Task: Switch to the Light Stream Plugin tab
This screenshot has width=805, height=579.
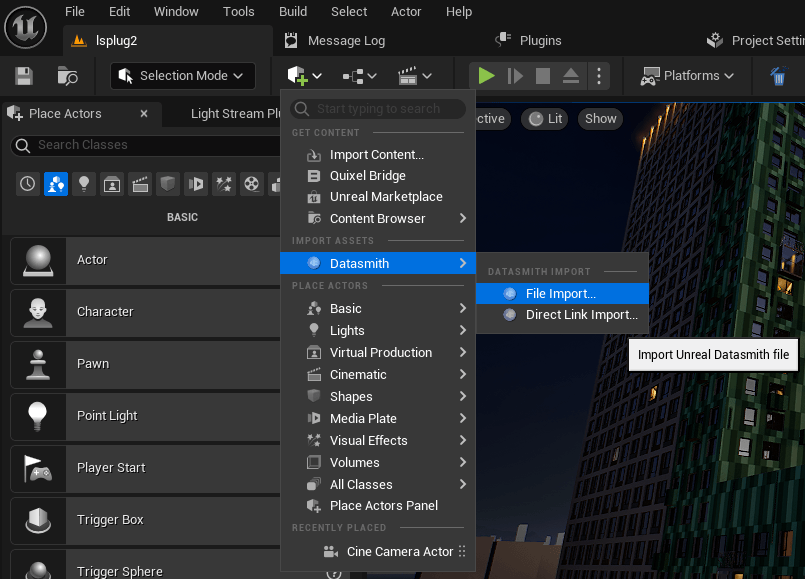Action: point(236,113)
